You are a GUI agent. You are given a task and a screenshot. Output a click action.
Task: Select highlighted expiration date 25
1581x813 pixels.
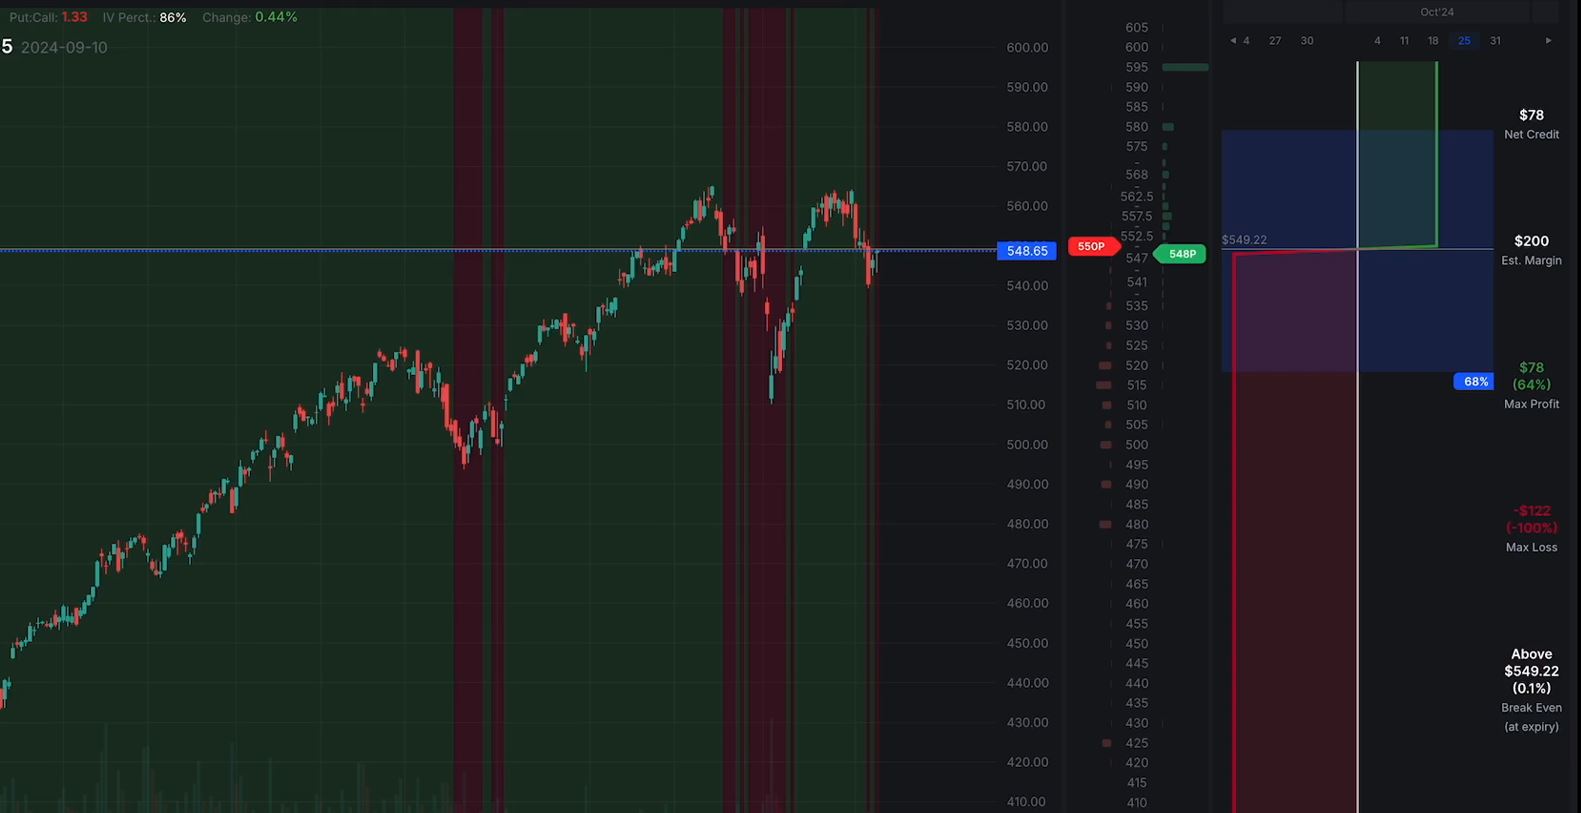(x=1464, y=41)
